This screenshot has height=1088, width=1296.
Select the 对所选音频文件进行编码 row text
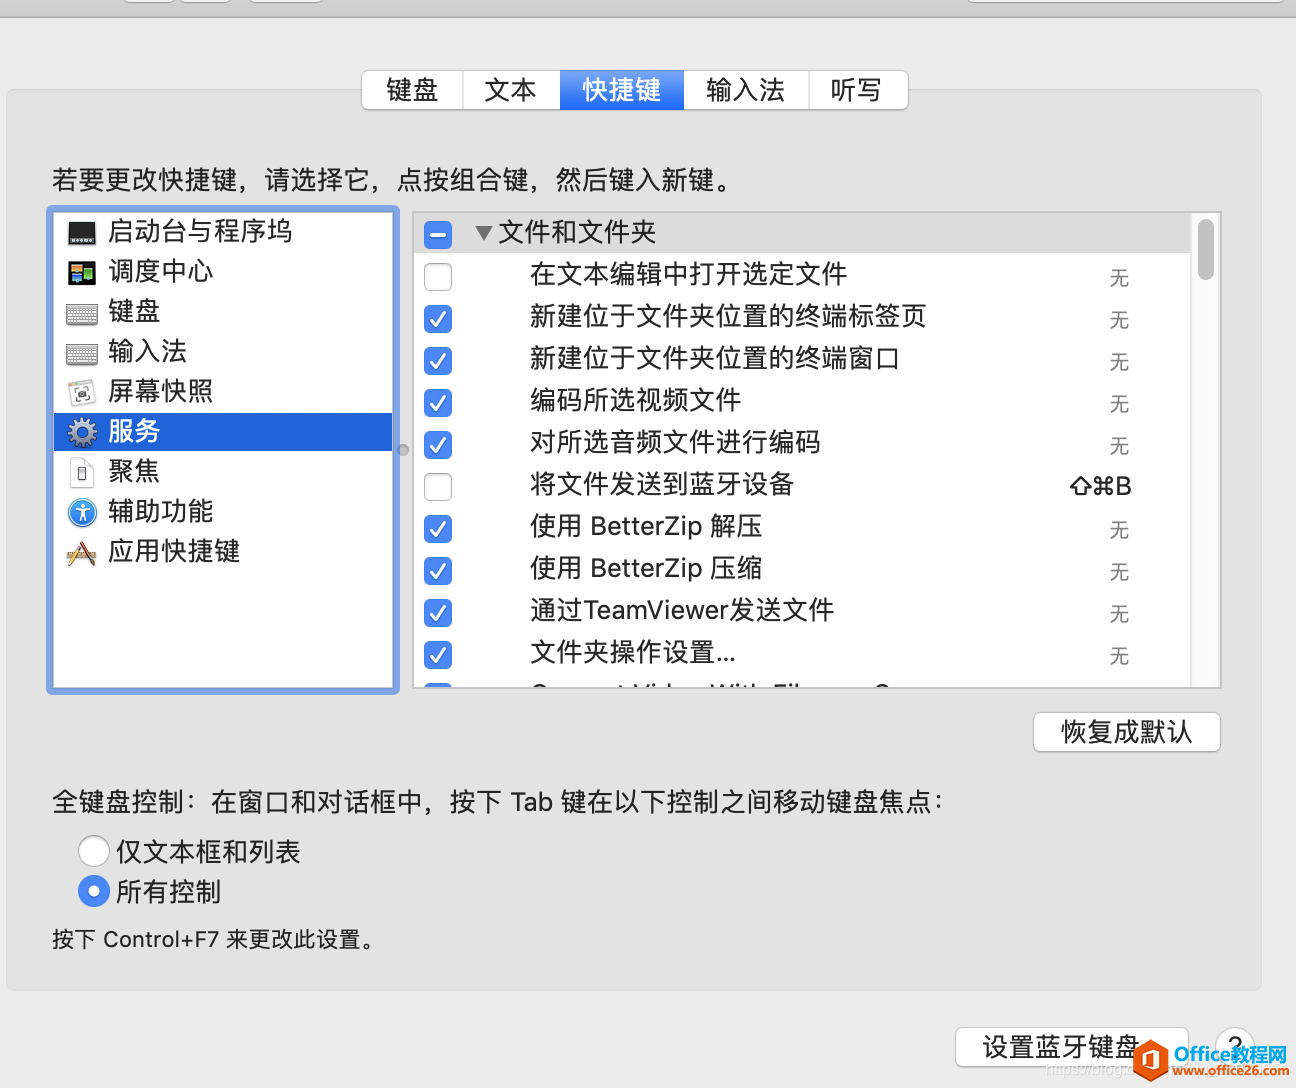[x=675, y=443]
